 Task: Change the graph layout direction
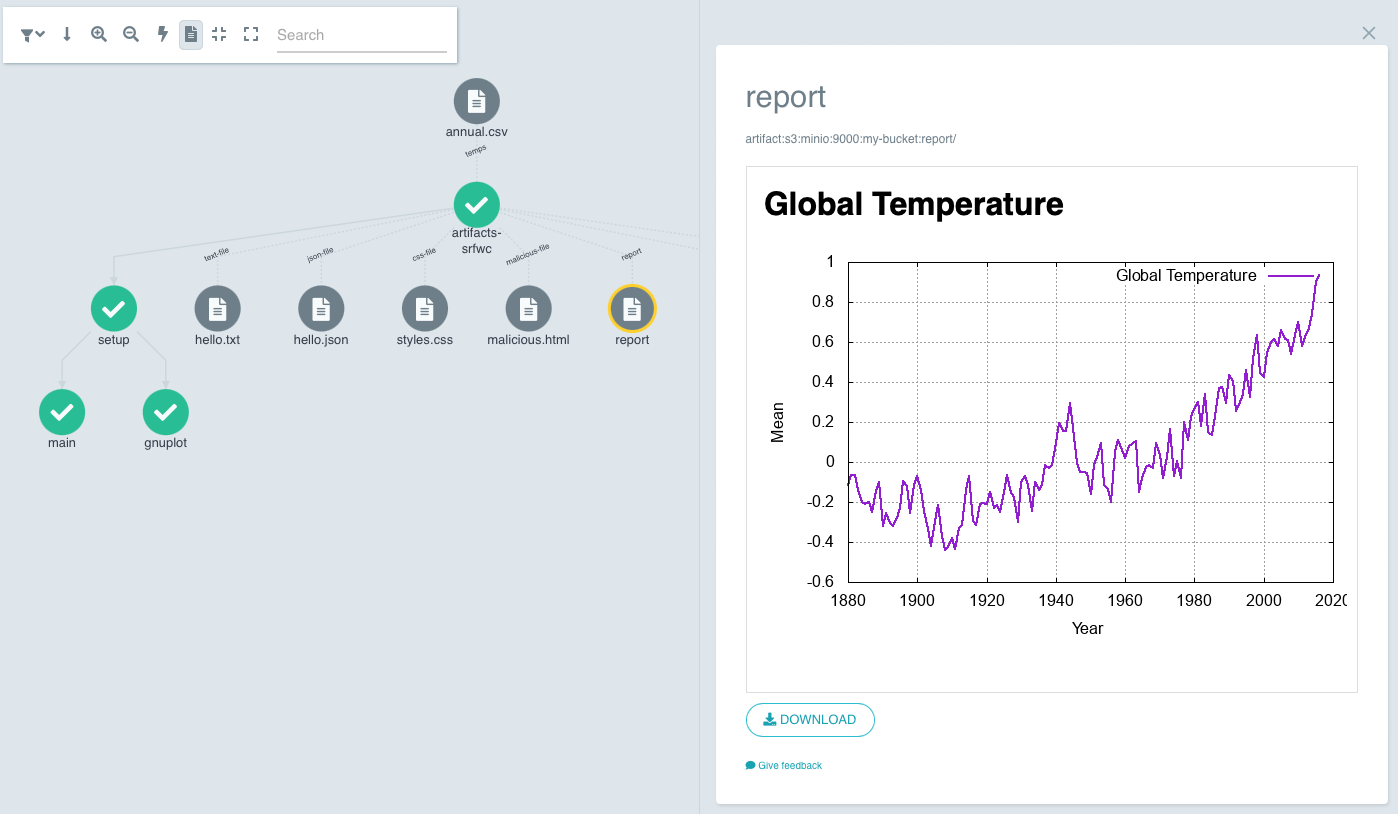(66, 33)
